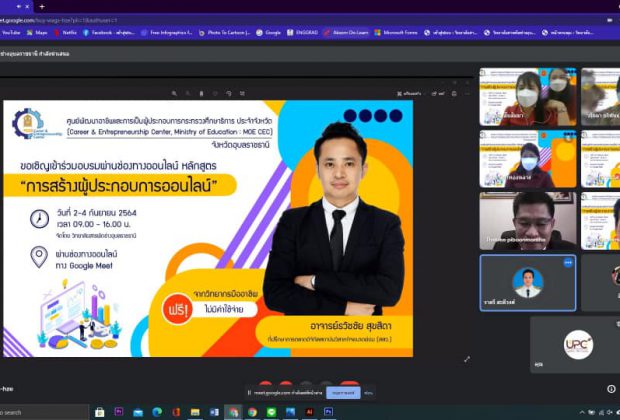Open the YouTube bookmark
This screenshot has height=420, width=620.
[x=12, y=32]
